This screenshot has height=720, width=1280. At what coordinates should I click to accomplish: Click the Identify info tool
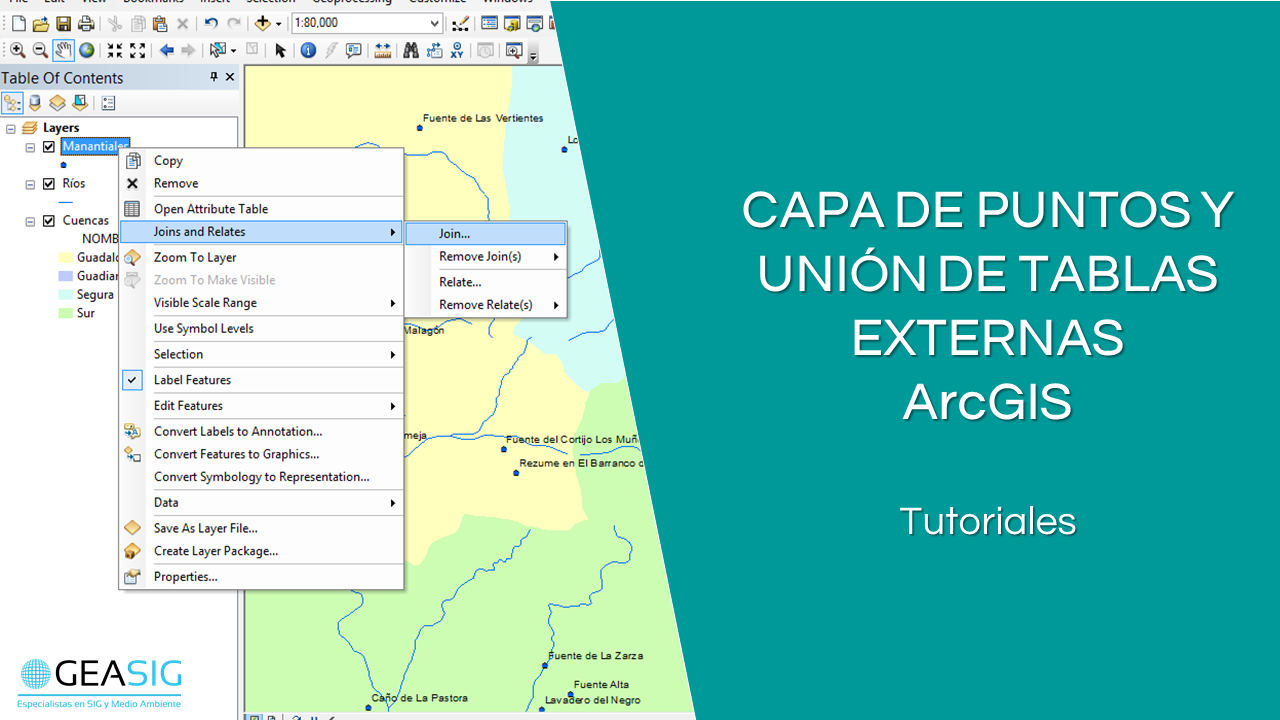pyautogui.click(x=308, y=50)
